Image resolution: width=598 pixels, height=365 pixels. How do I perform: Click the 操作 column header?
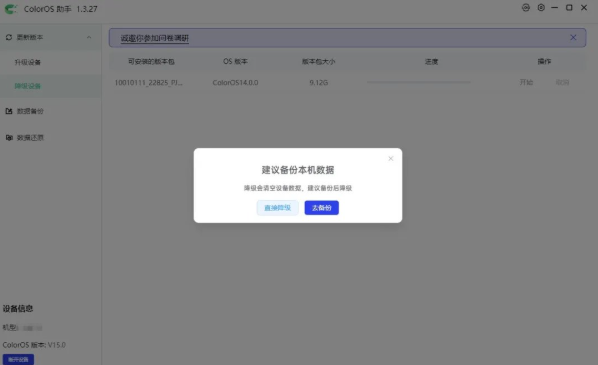click(x=544, y=61)
